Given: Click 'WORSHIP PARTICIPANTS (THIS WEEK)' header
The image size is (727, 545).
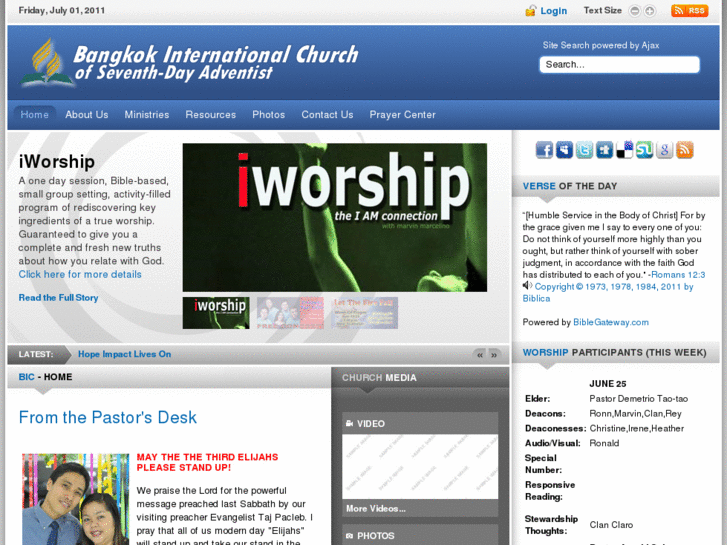Looking at the screenshot, I should (614, 353).
